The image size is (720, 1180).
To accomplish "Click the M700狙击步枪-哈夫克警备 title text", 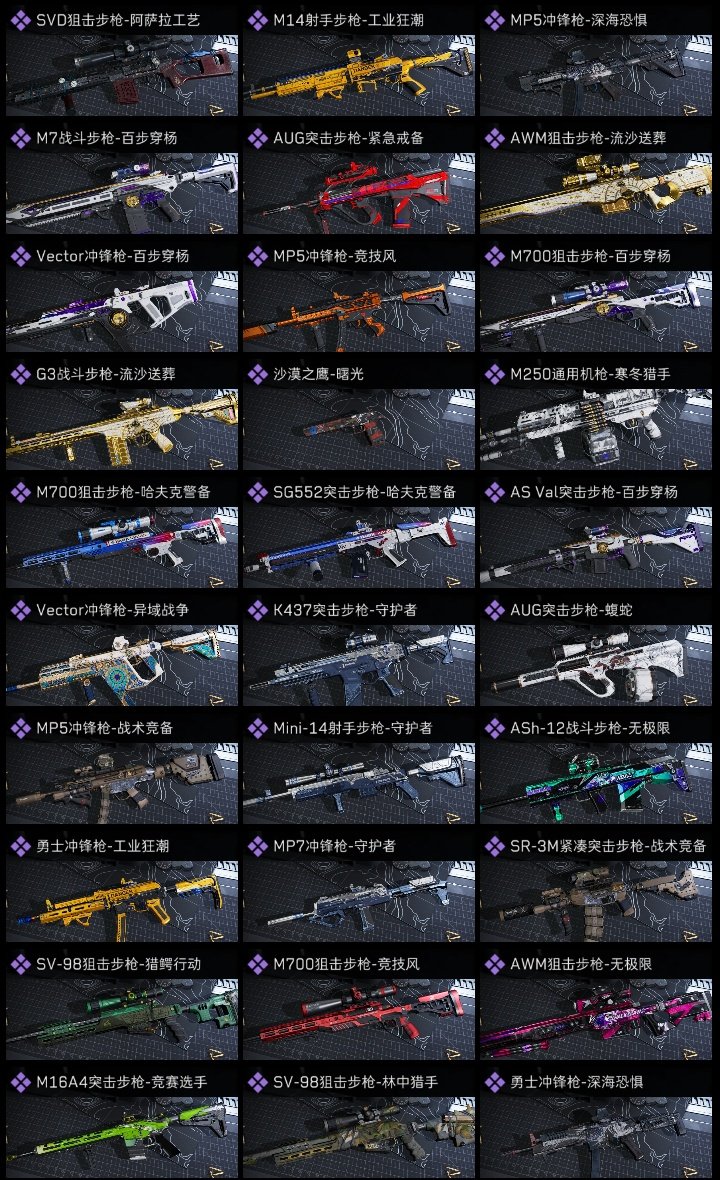I will [x=123, y=492].
